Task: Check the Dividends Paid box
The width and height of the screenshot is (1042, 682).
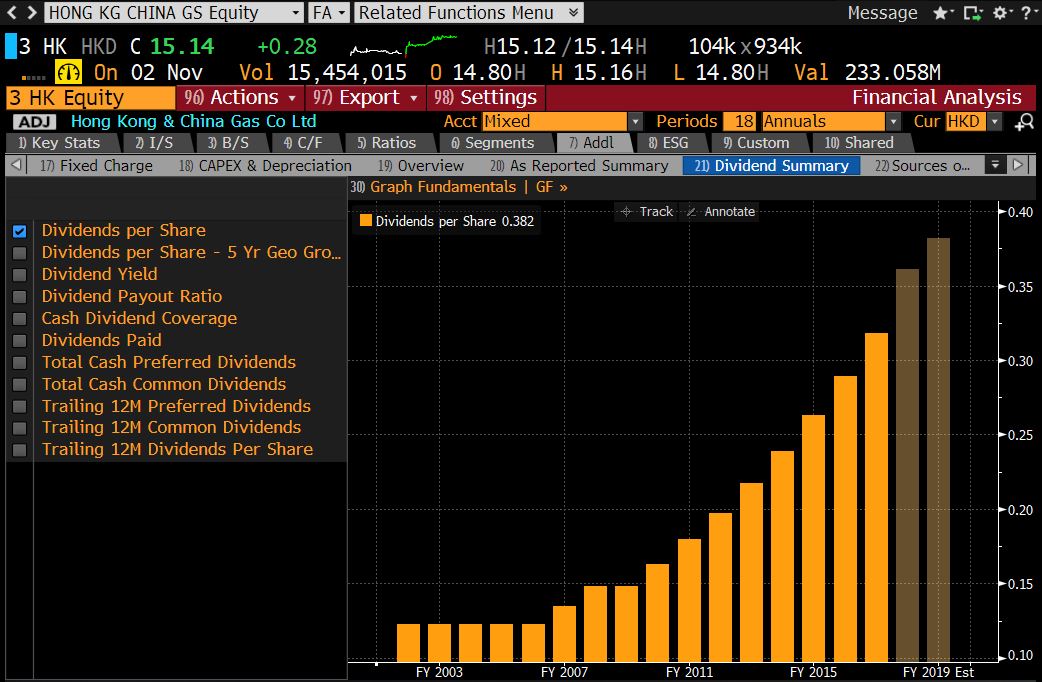Action: (19, 341)
